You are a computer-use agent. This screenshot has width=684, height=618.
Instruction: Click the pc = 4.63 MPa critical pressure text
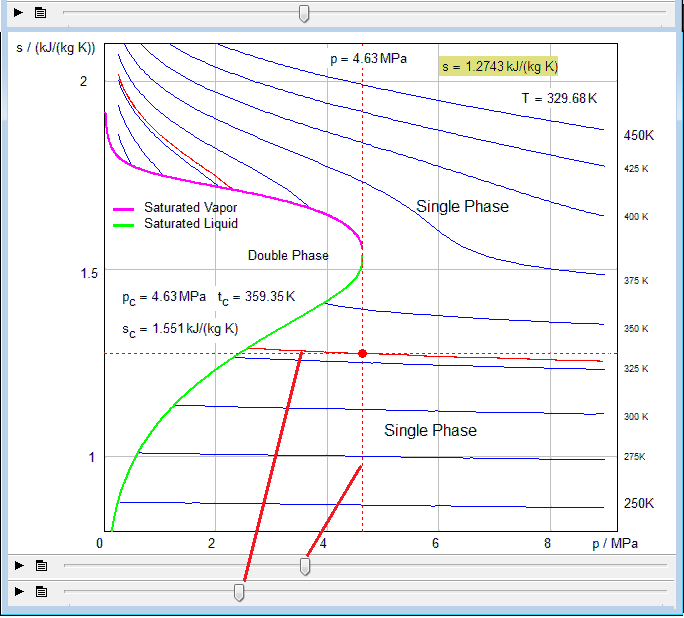[x=164, y=297]
